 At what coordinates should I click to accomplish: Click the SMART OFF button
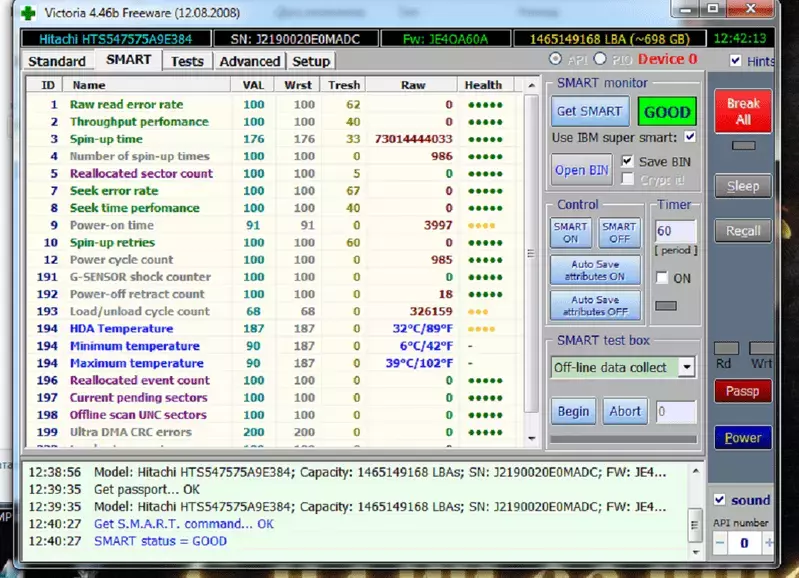coord(620,233)
